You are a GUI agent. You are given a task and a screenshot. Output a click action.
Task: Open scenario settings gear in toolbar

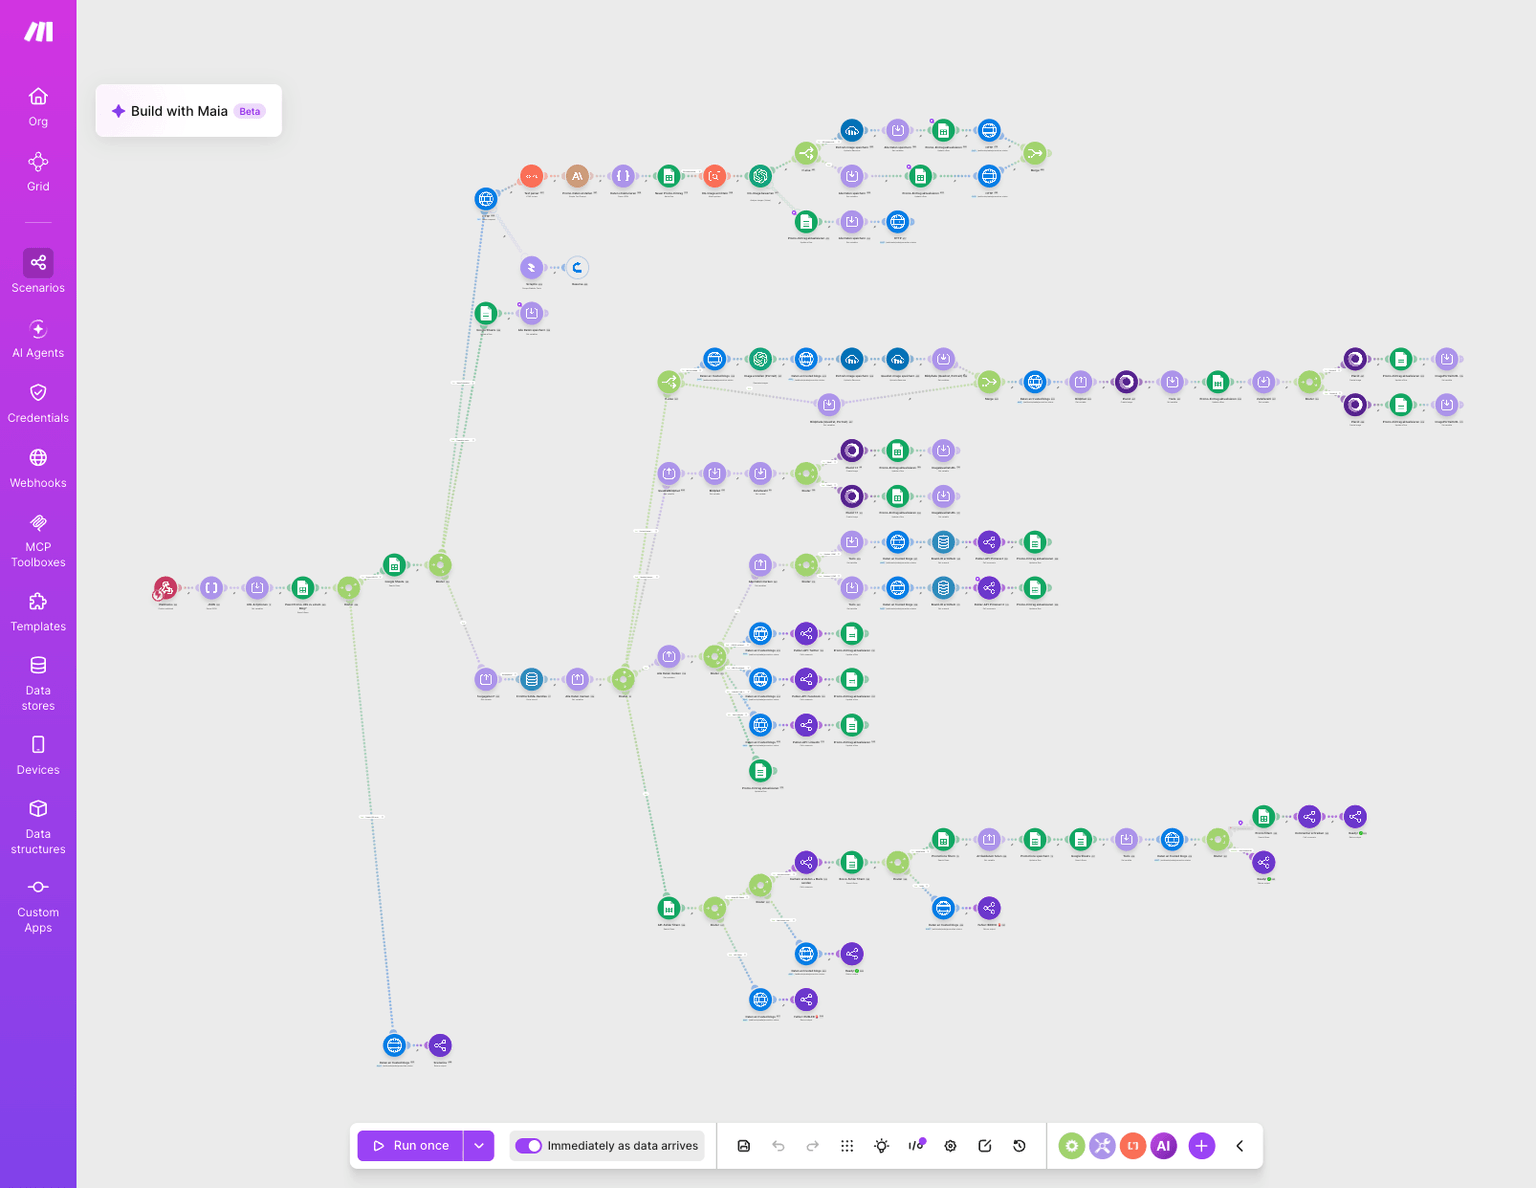[x=951, y=1146]
